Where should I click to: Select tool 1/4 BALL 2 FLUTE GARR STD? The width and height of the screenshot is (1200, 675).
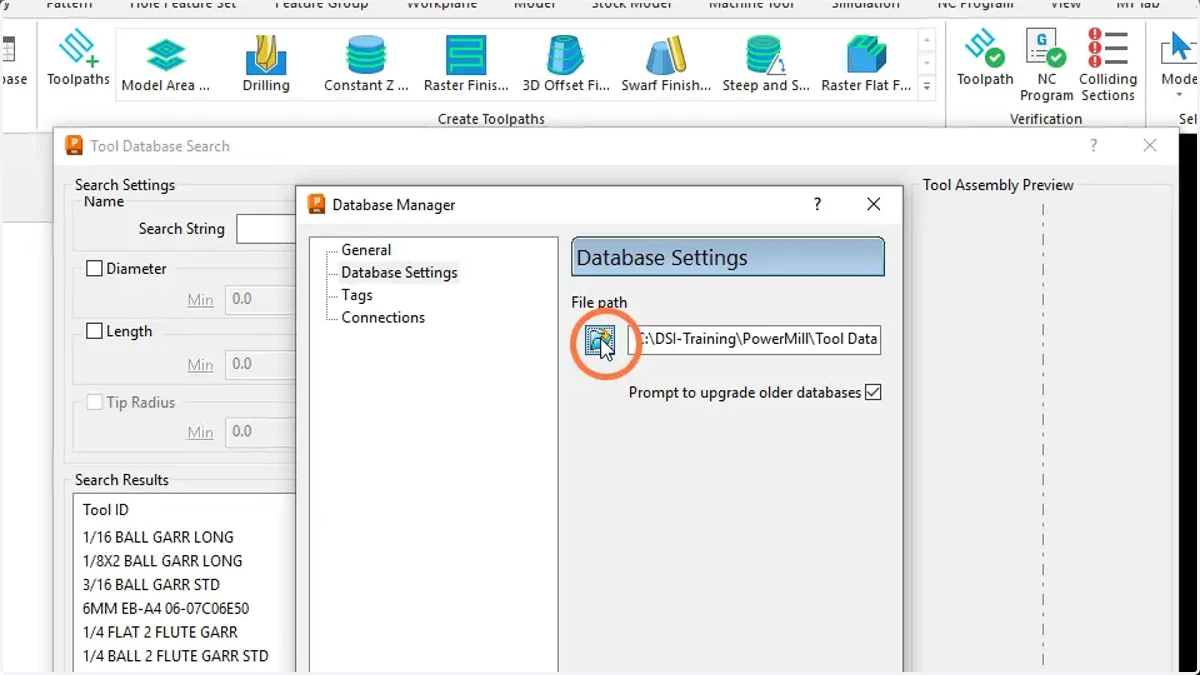[176, 656]
